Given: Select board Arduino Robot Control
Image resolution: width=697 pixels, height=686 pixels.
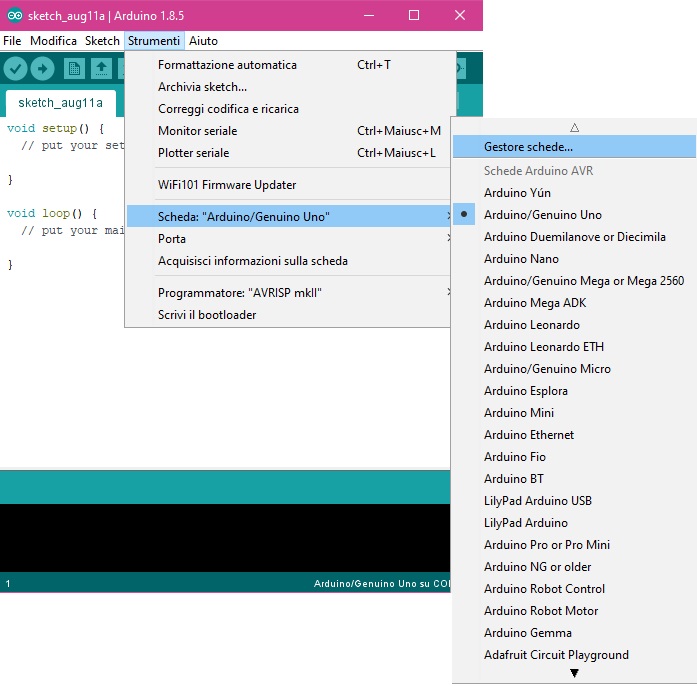Looking at the screenshot, I should point(574,589).
